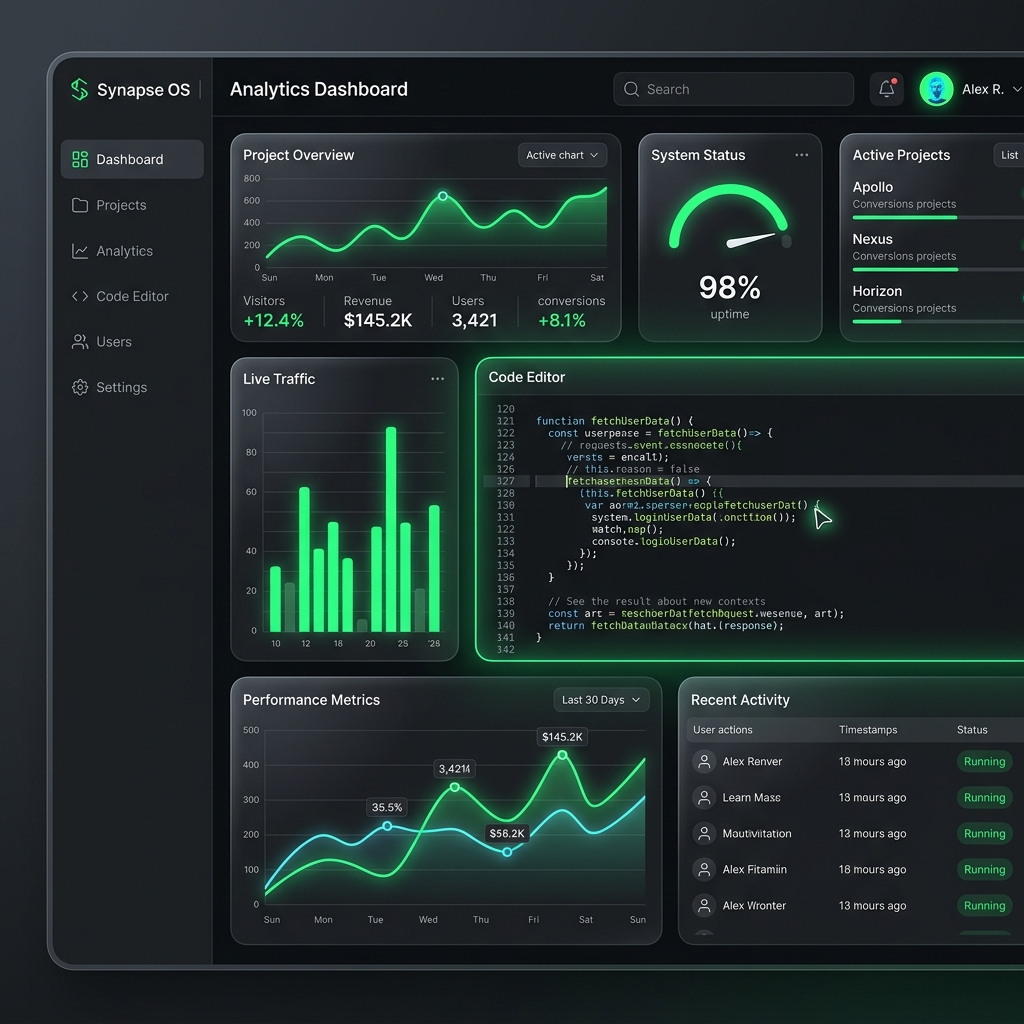This screenshot has width=1024, height=1024.
Task: Open System Status three-dot menu
Action: 801,155
